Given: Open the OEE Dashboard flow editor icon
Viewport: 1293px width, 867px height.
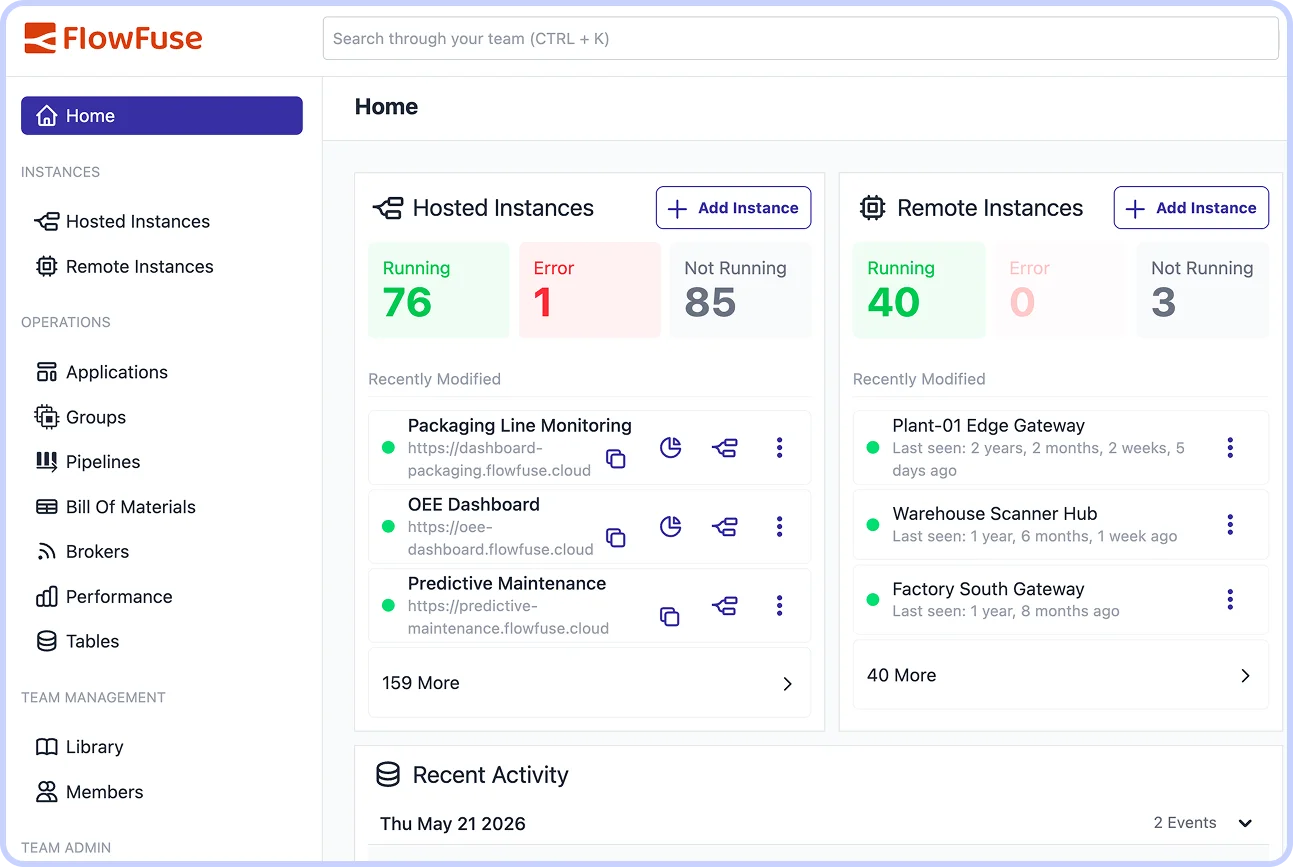Looking at the screenshot, I should 725,526.
